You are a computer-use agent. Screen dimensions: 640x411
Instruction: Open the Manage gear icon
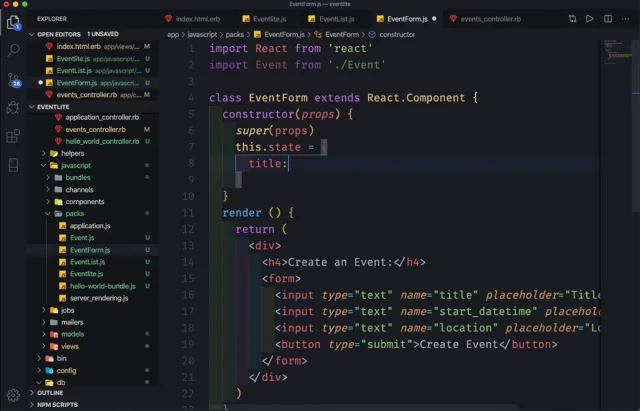tap(14, 394)
